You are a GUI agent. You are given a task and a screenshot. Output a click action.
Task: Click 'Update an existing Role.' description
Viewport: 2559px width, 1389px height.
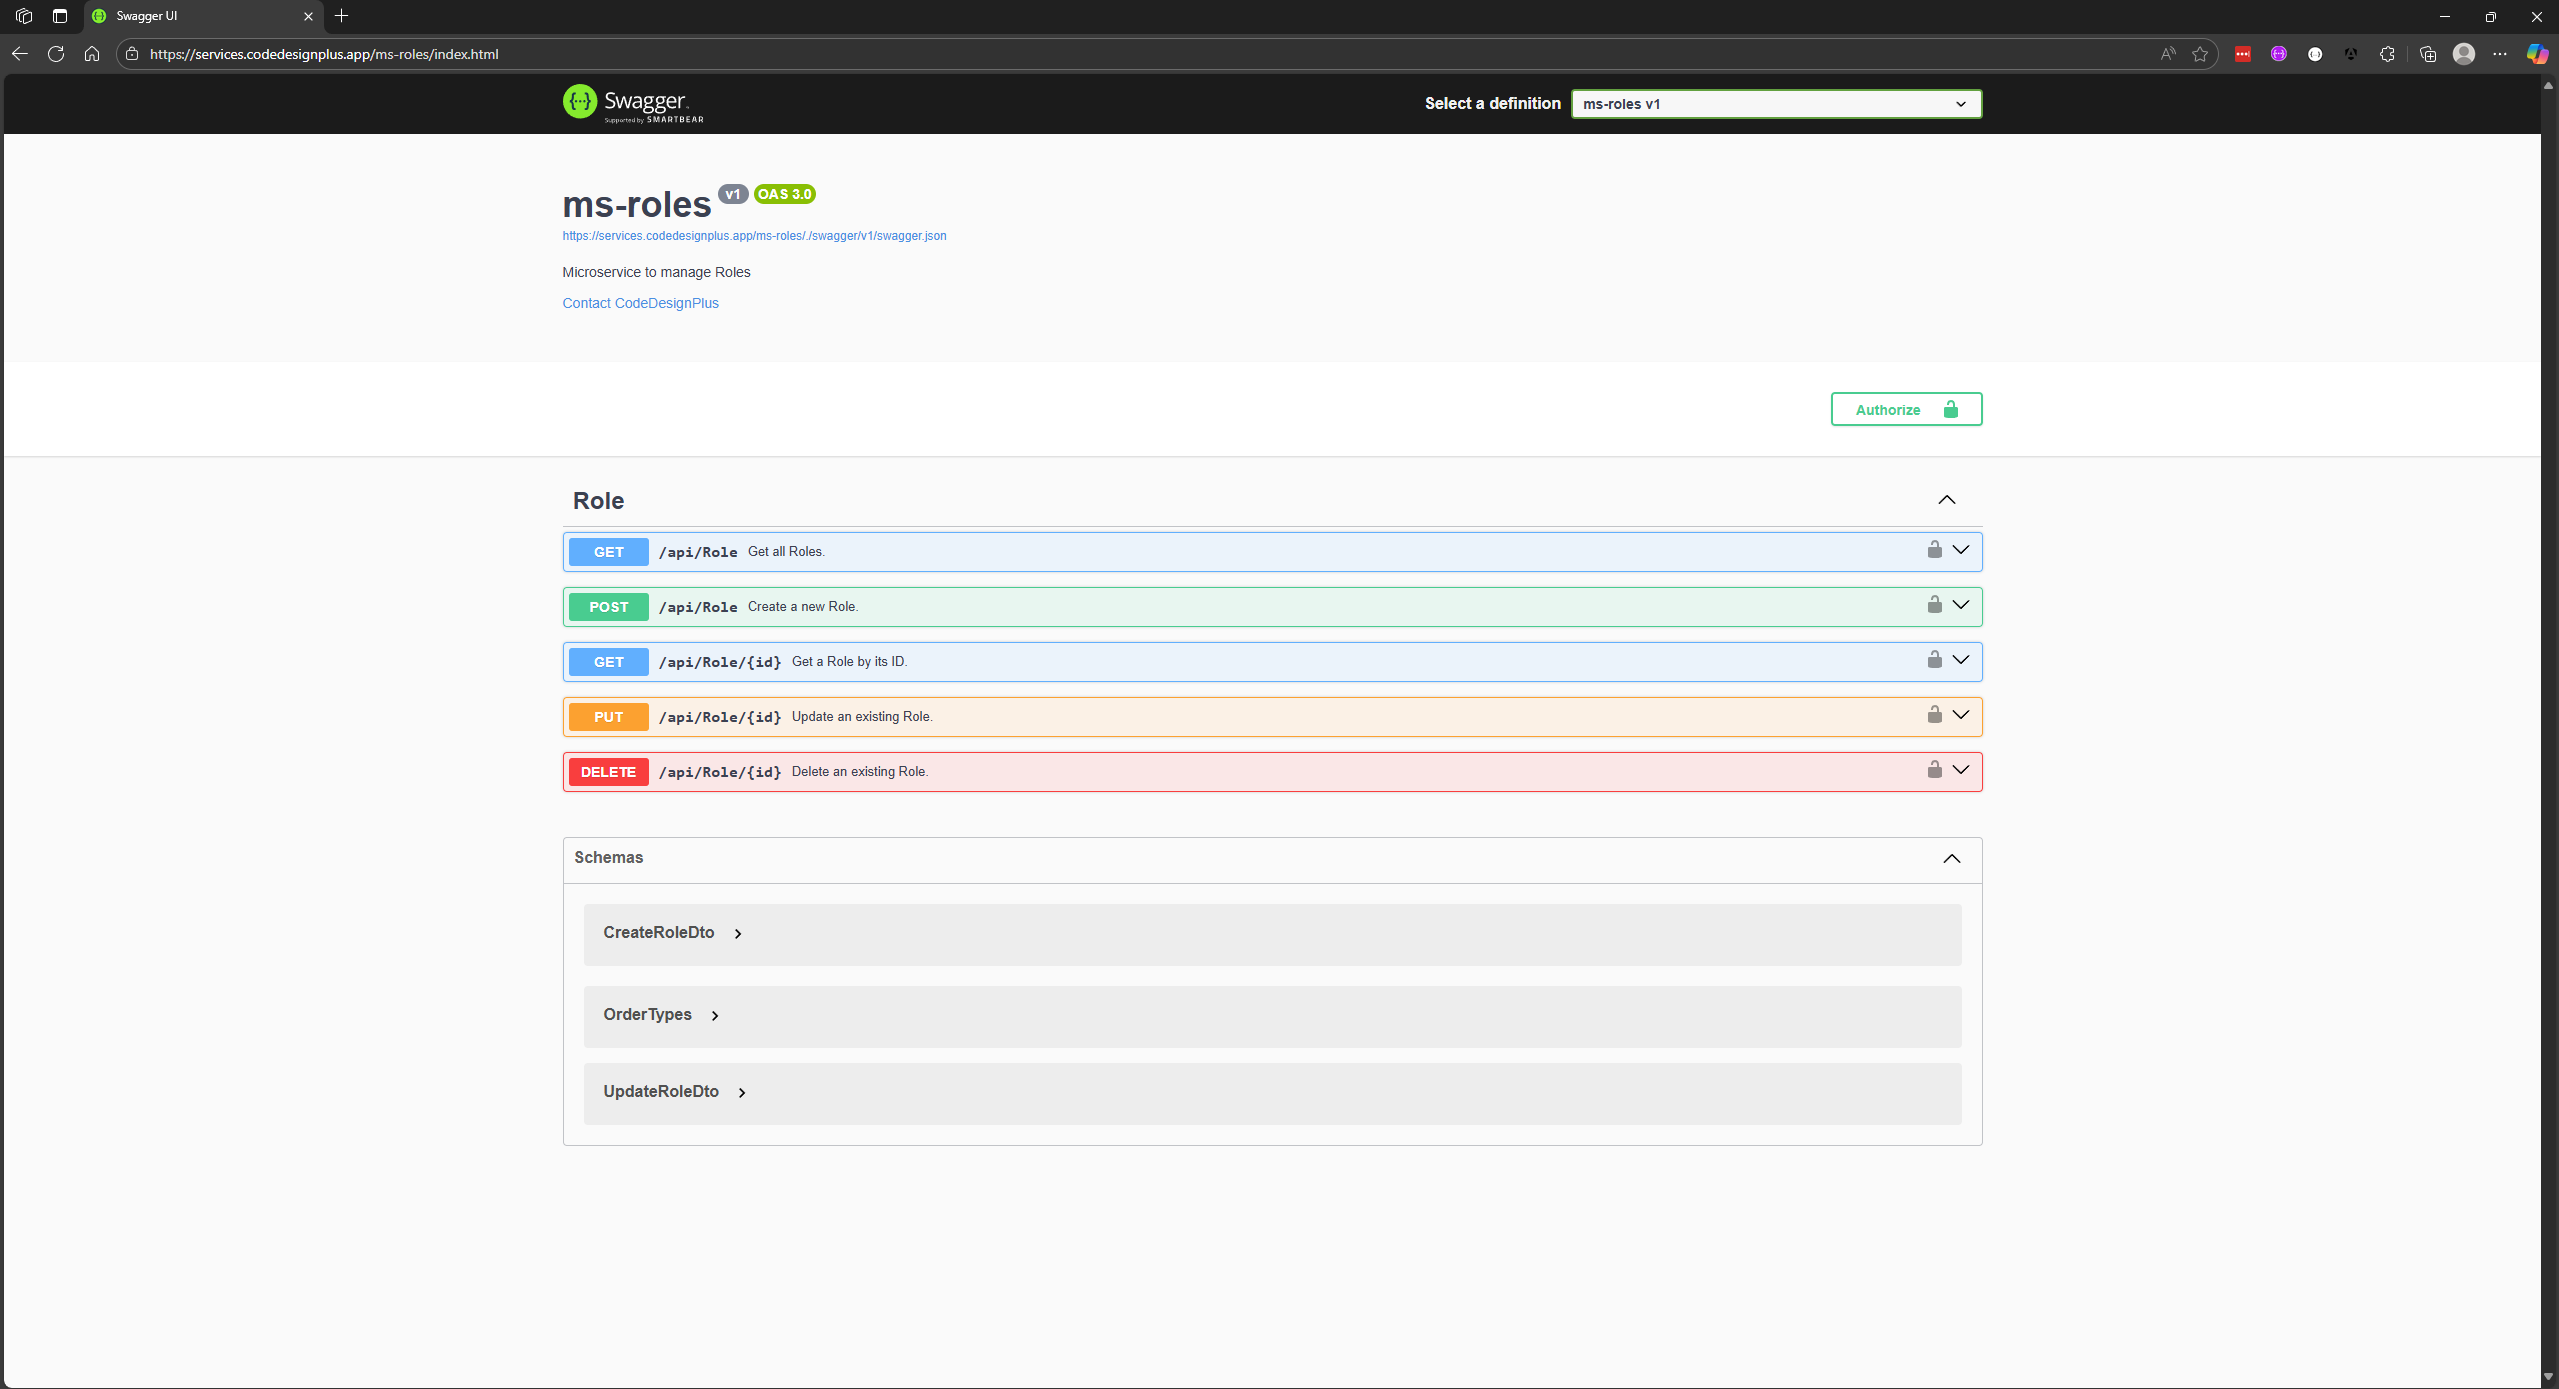pos(862,717)
